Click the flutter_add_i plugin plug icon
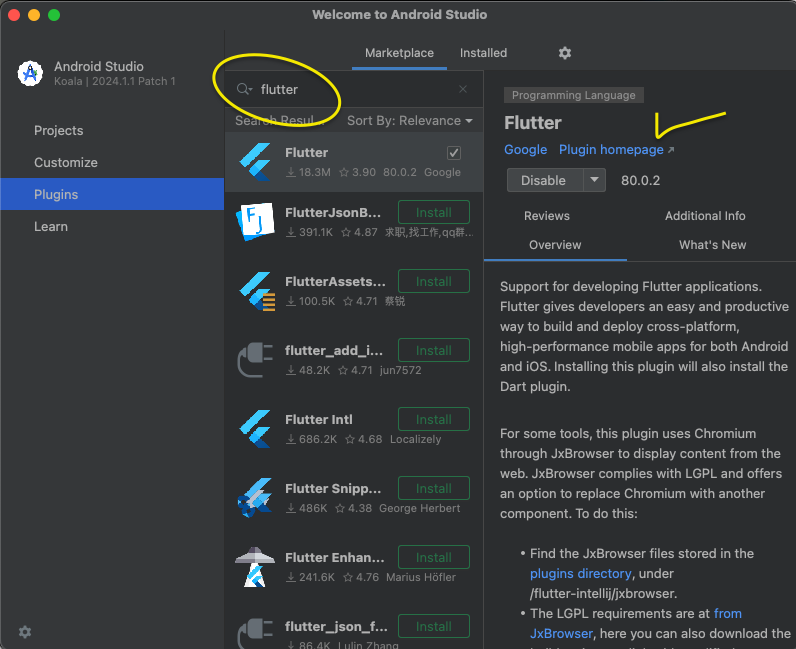Image resolution: width=796 pixels, height=649 pixels. (x=255, y=360)
